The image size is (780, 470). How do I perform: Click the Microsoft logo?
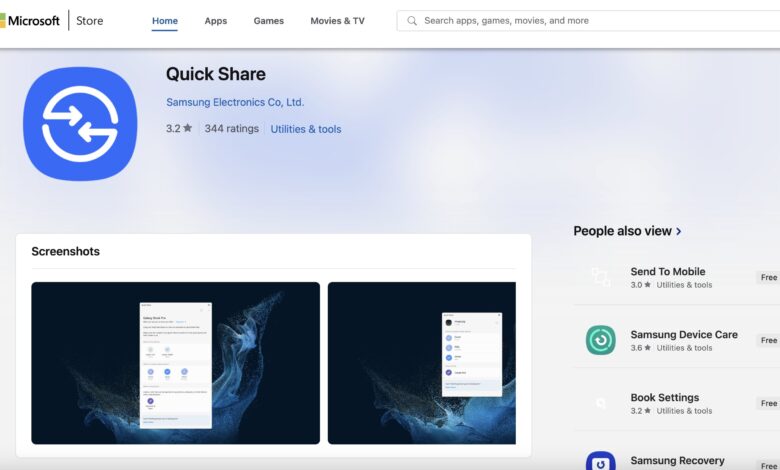coord(30,20)
